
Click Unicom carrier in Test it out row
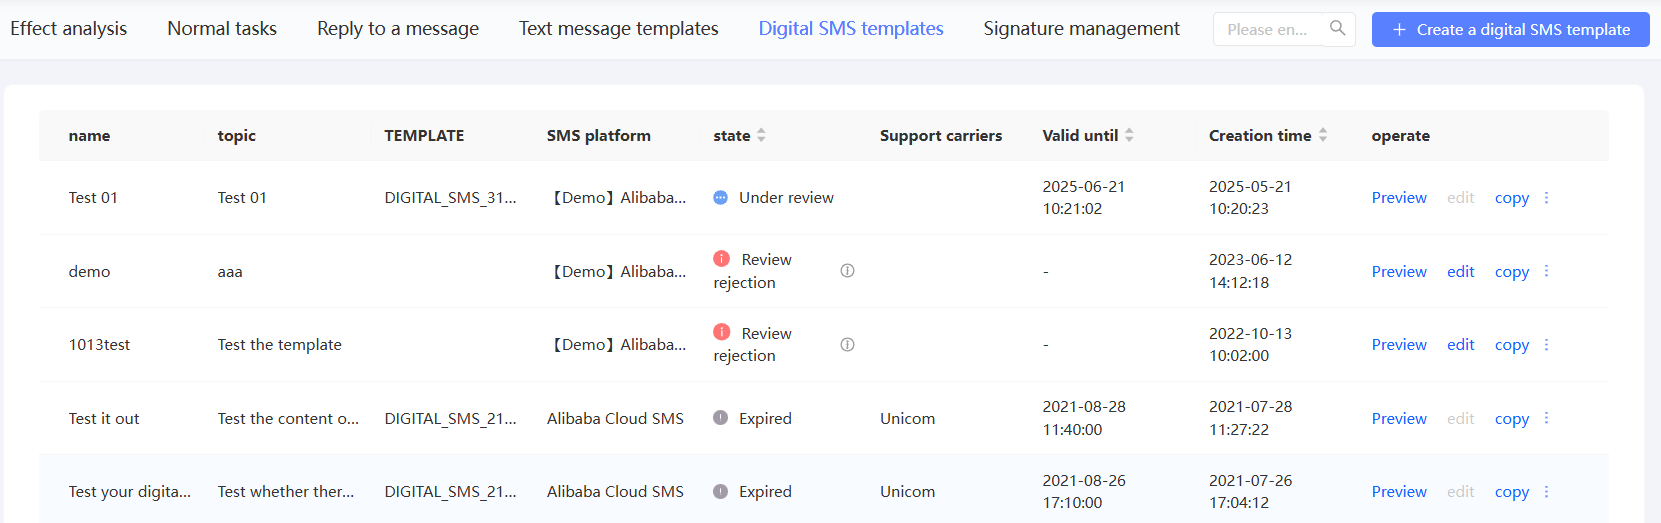pyautogui.click(x=908, y=419)
